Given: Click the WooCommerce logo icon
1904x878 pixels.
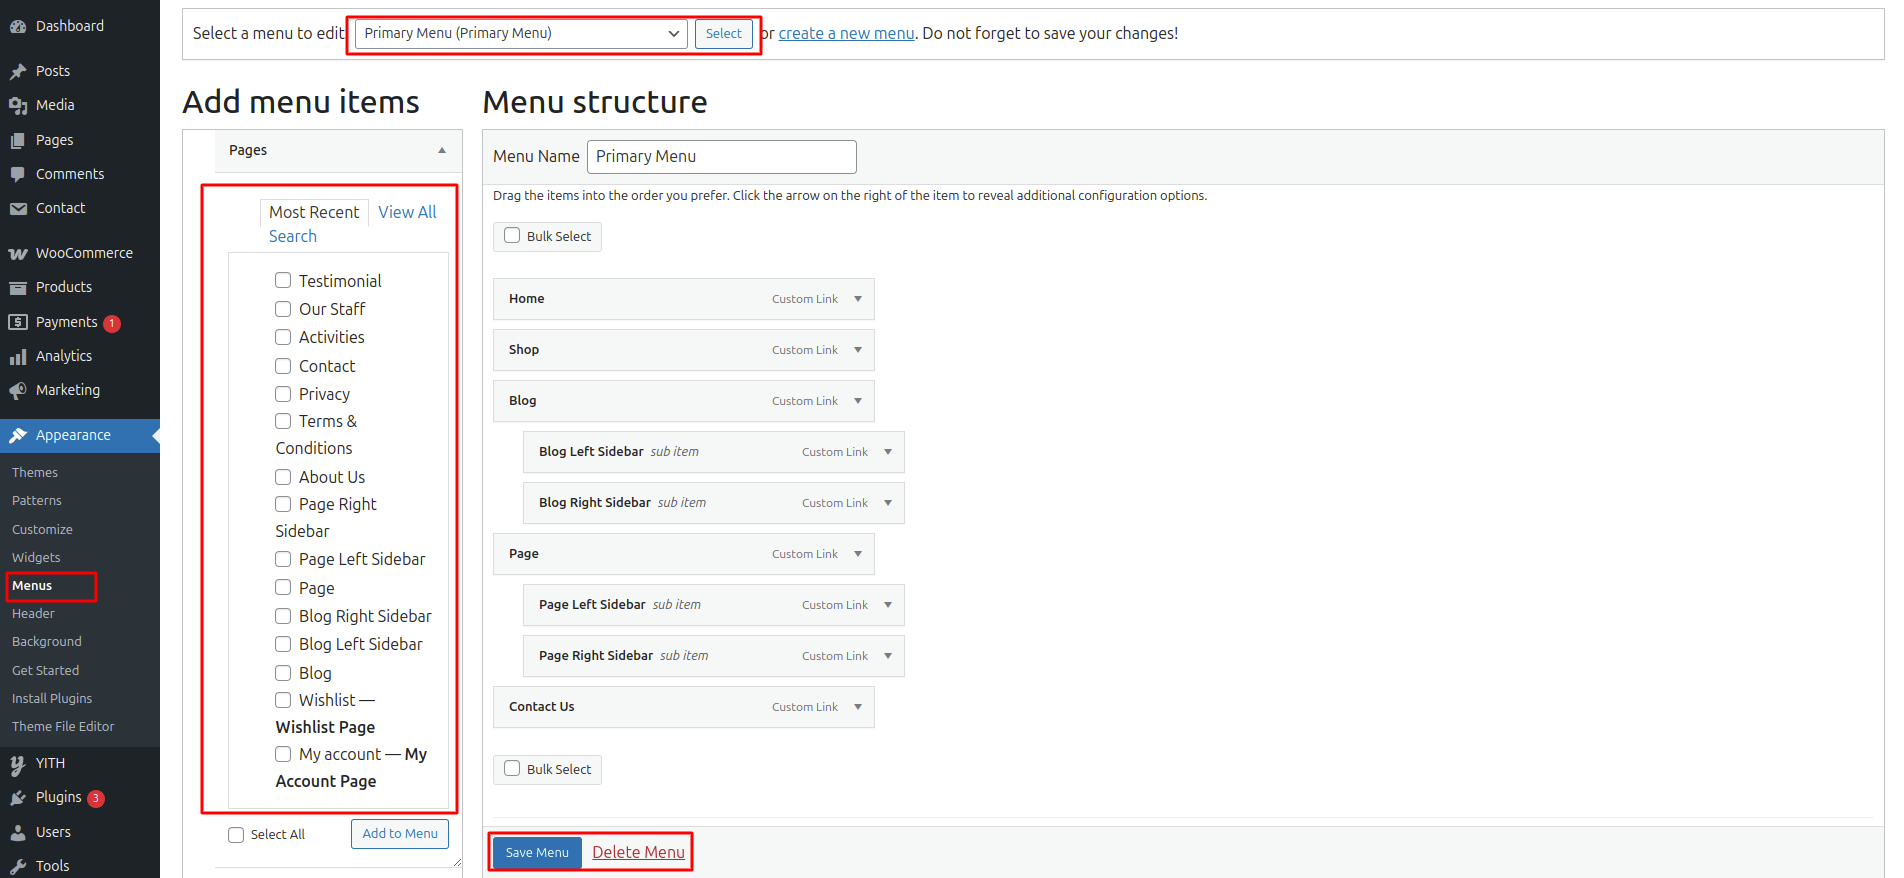Looking at the screenshot, I should [x=18, y=254].
